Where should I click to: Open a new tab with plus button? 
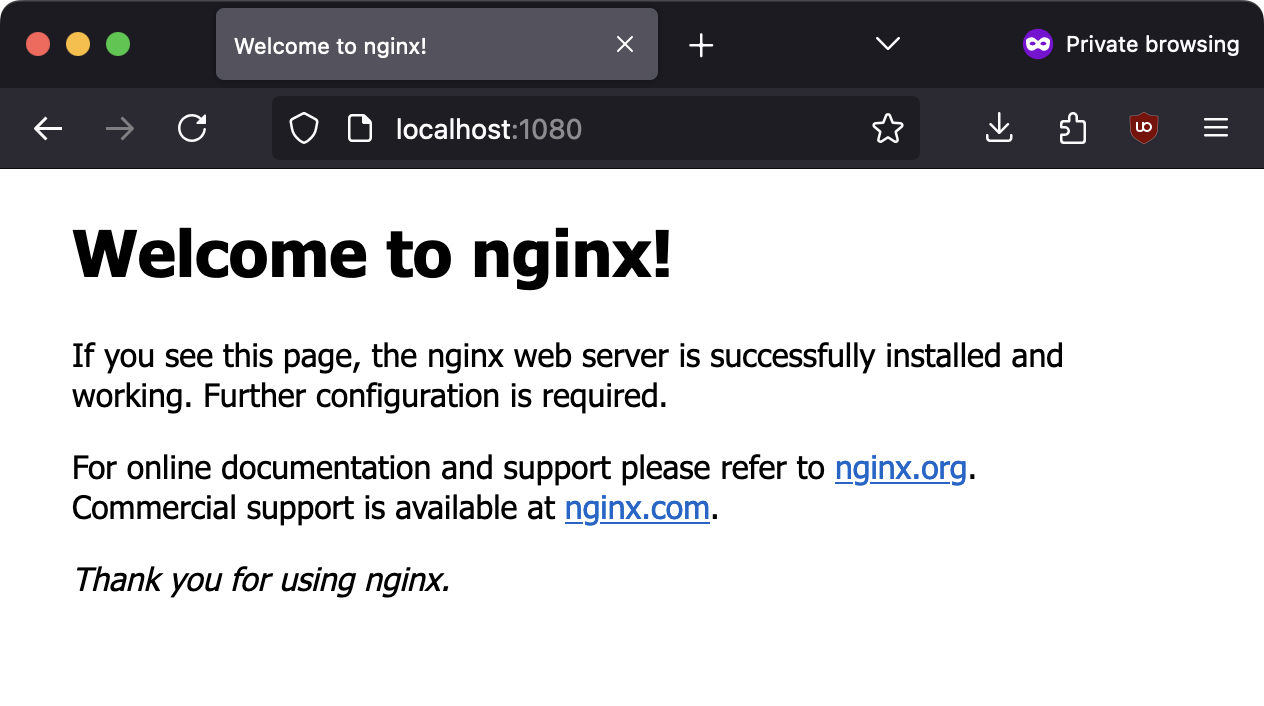tap(701, 45)
